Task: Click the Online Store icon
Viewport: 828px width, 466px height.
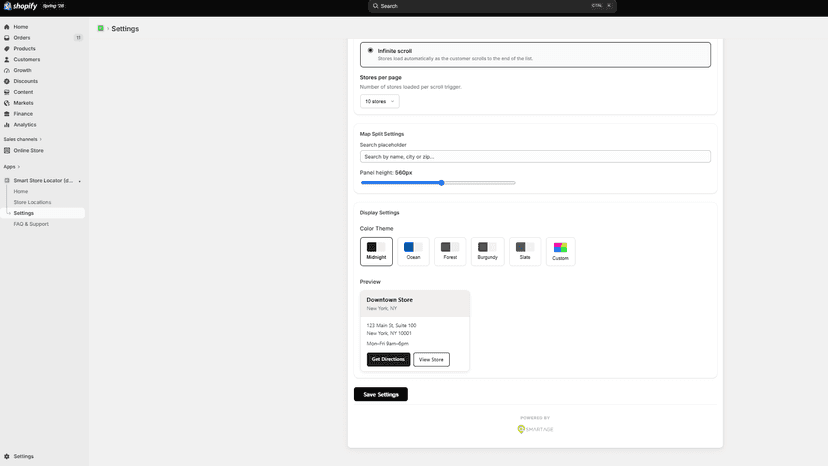Action: point(7,151)
